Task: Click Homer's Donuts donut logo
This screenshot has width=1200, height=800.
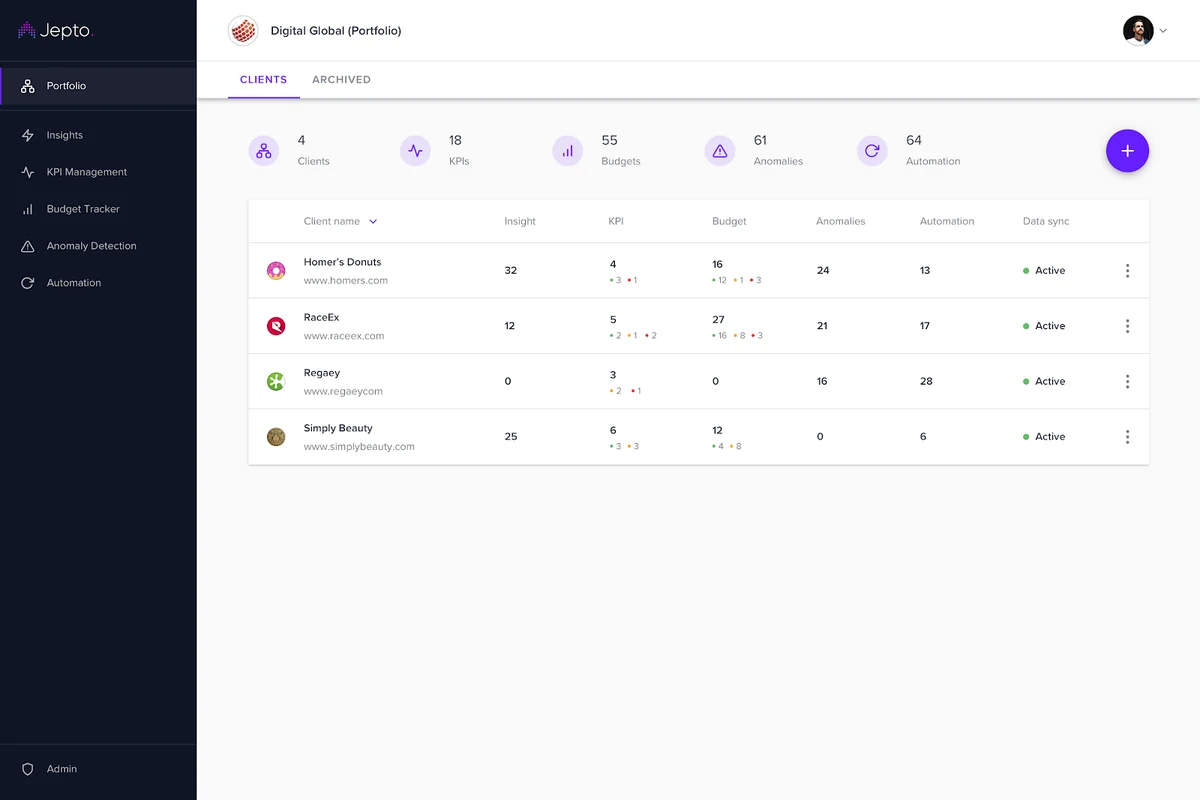Action: coord(275,270)
